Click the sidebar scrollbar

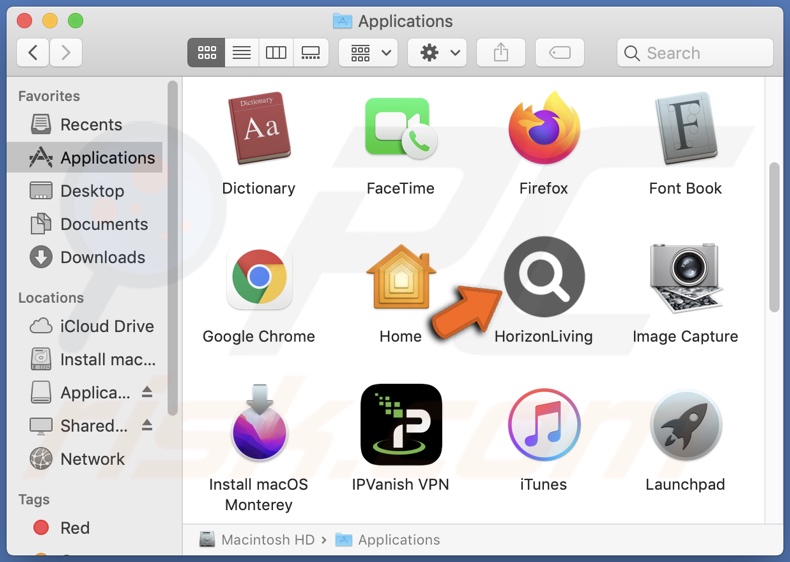click(173, 248)
